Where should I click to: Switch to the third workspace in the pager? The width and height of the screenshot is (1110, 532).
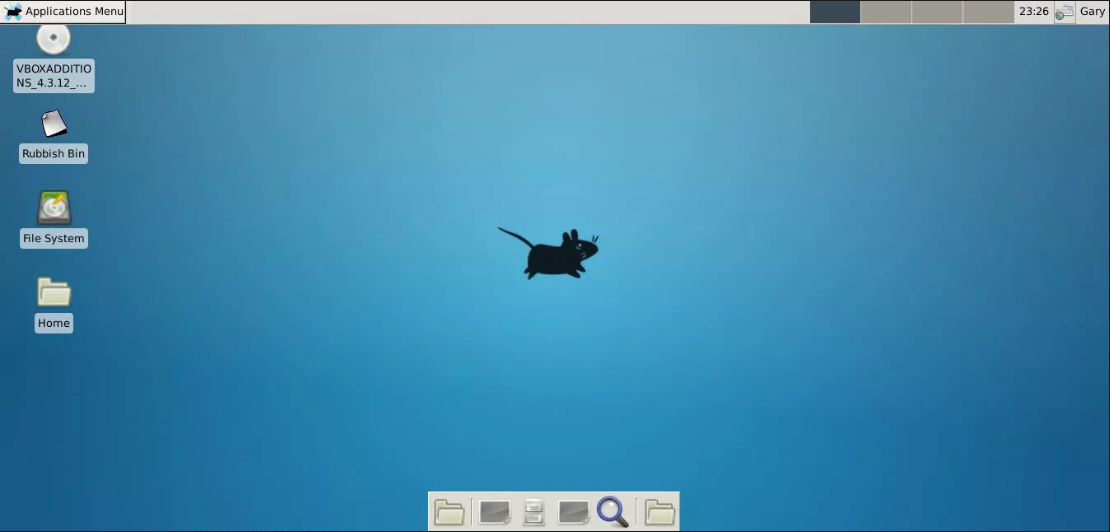point(937,12)
